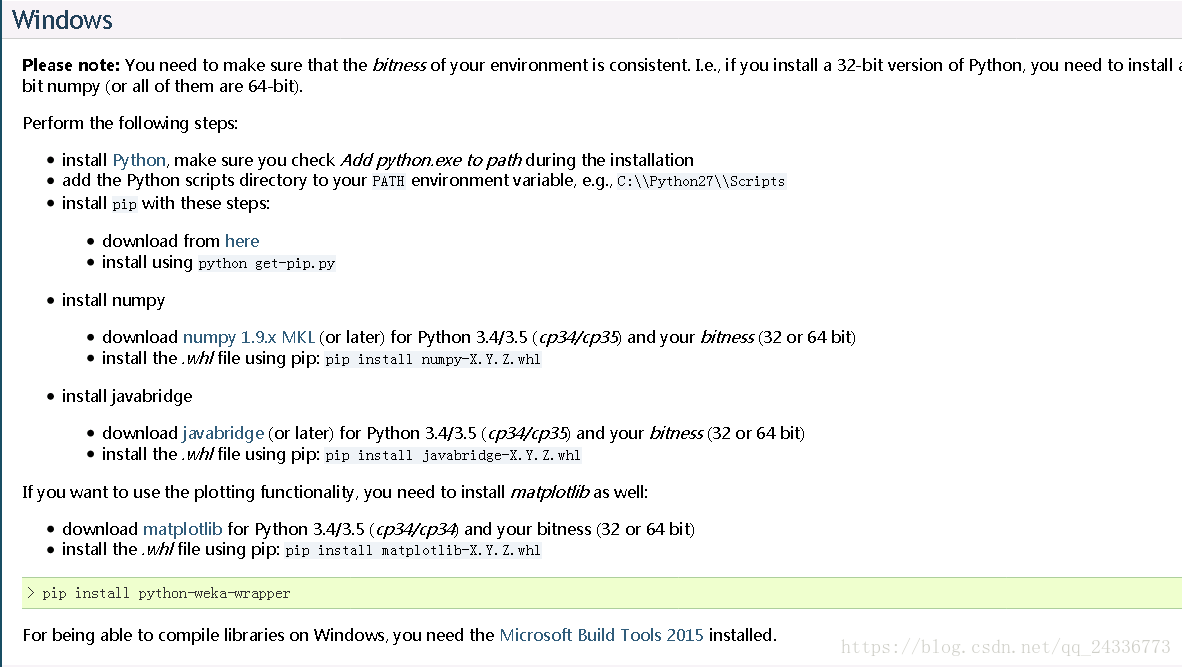
Task: Click the Windows section heading
Action: pyautogui.click(x=62, y=20)
